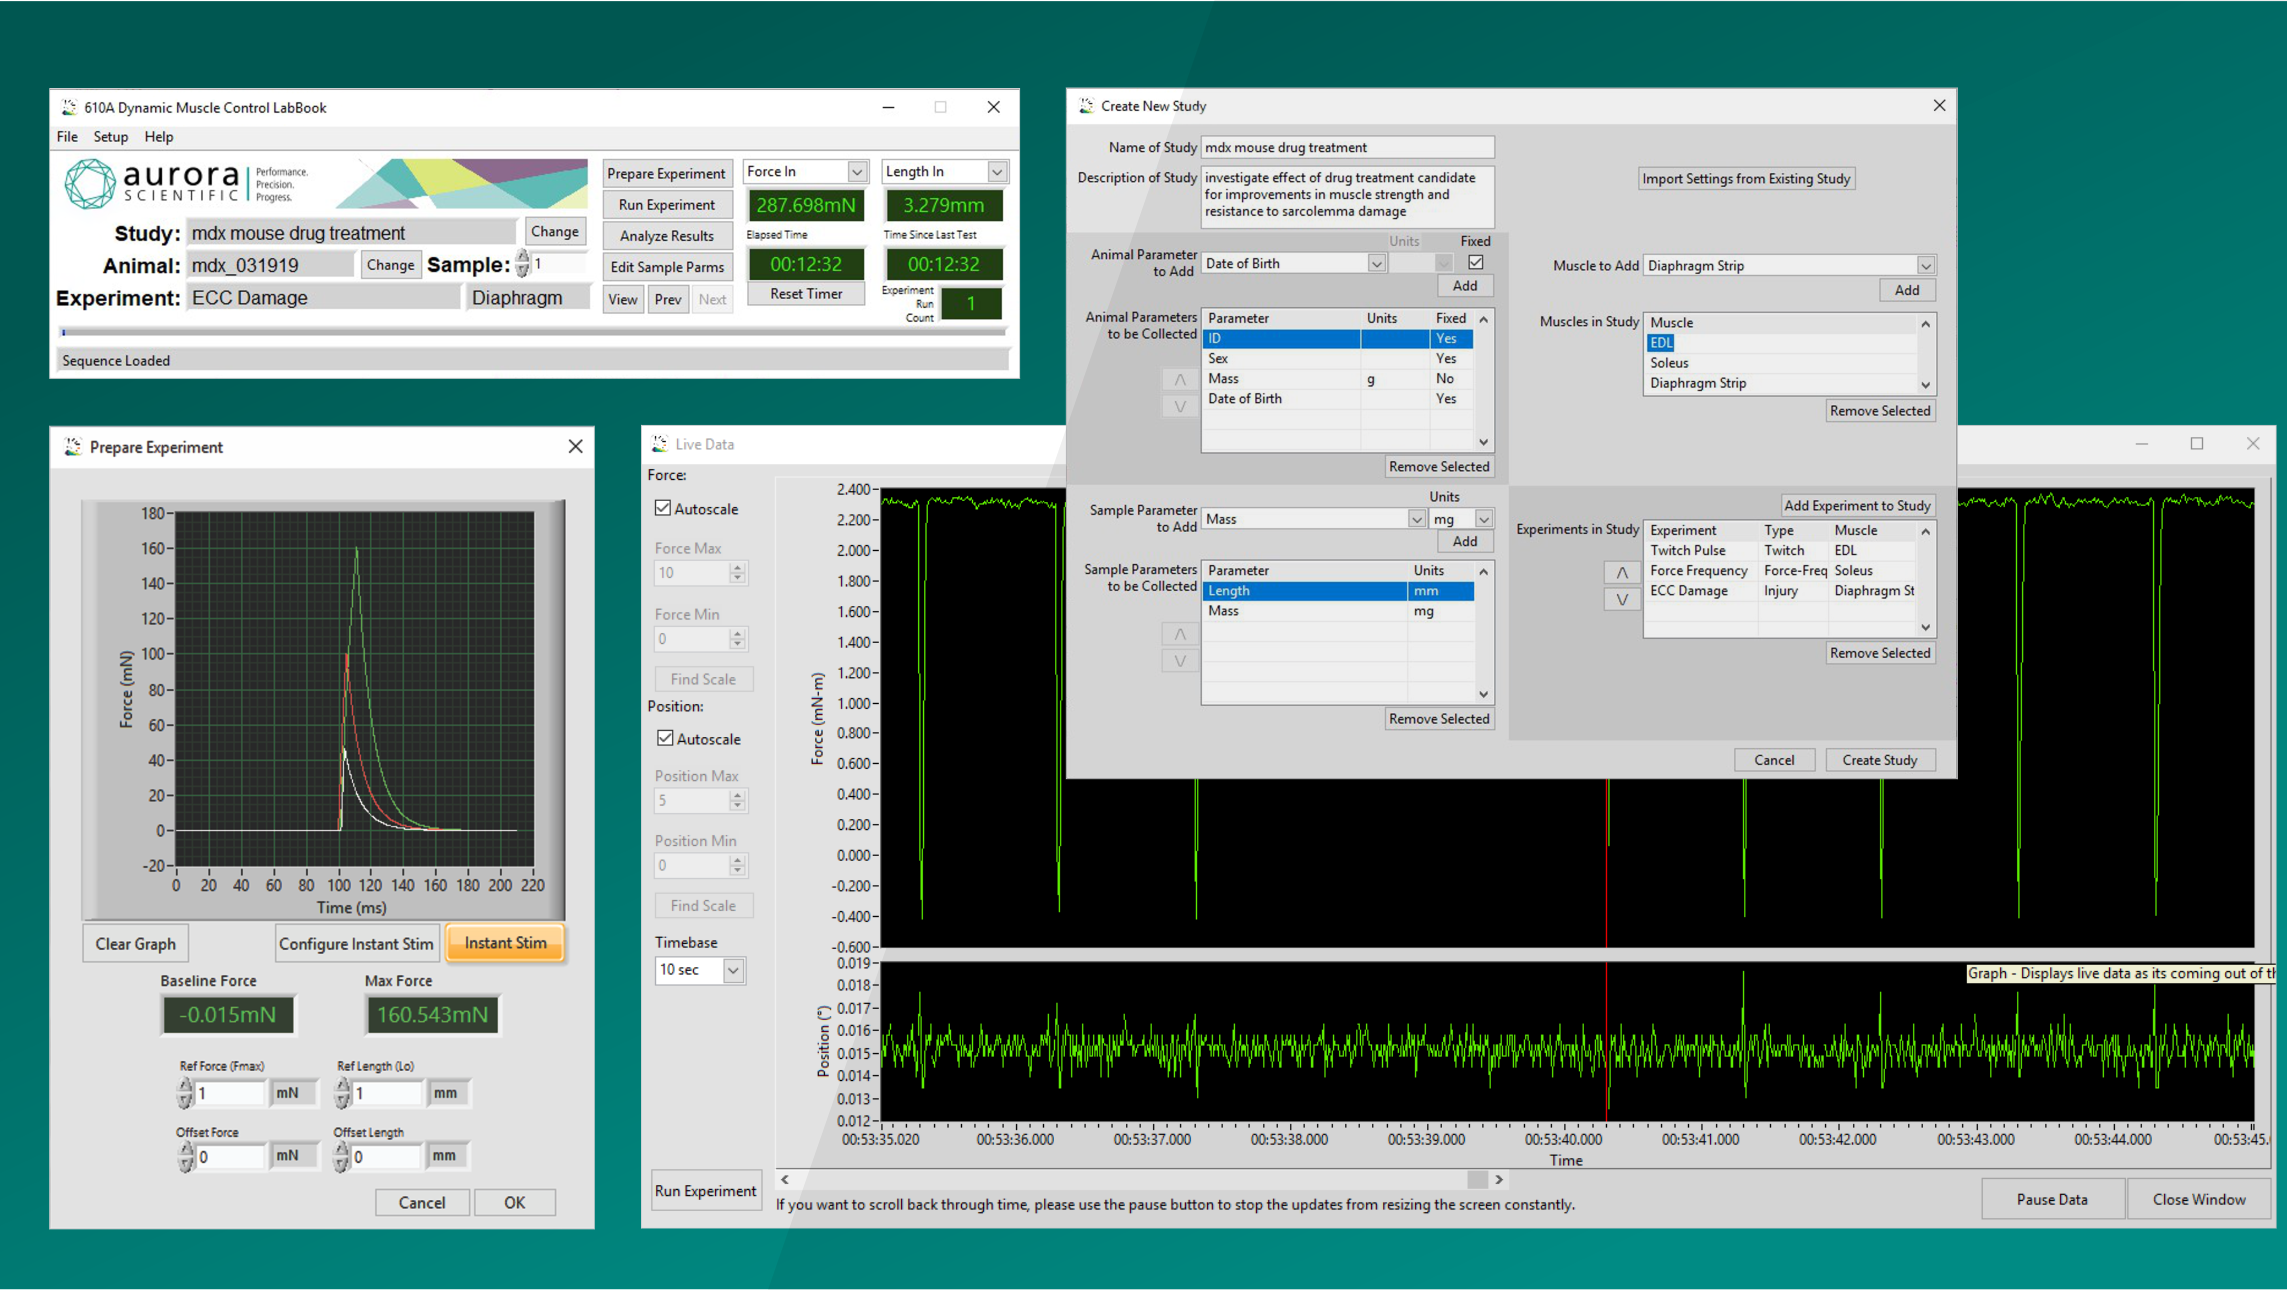2287x1290 pixels.
Task: Expand Animal Parameter to Add dropdown
Action: click(x=1376, y=264)
